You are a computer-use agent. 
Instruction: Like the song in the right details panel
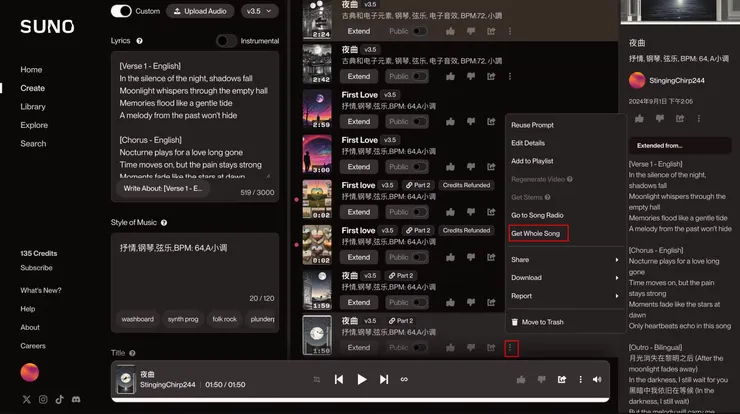(639, 118)
